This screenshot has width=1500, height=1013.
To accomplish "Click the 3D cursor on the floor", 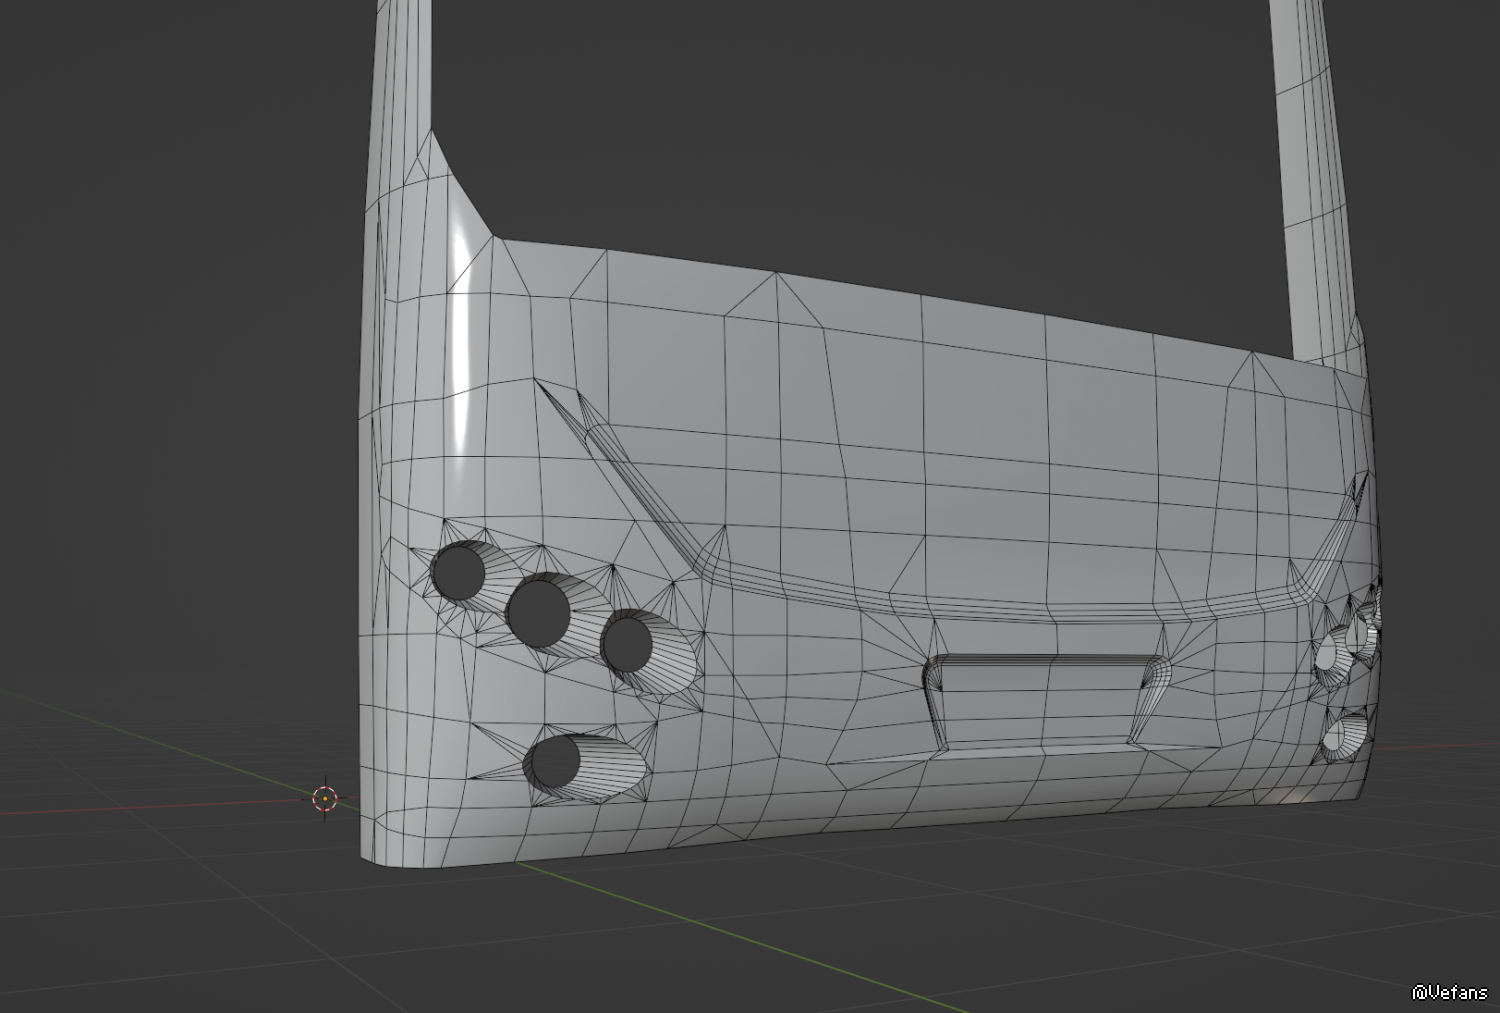I will point(325,798).
